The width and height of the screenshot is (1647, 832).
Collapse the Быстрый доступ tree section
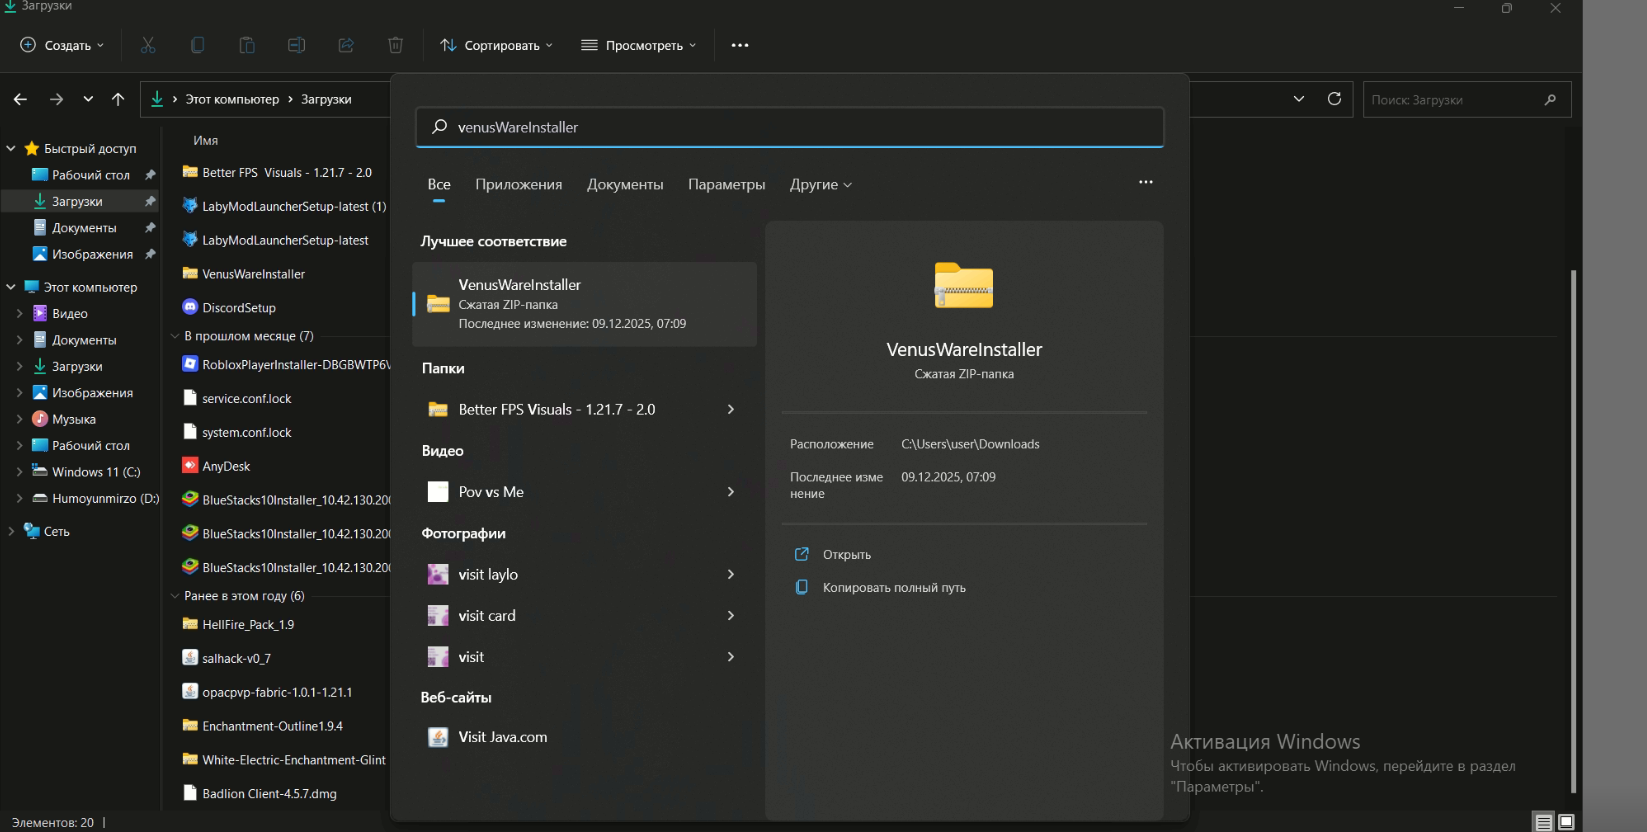coord(11,149)
